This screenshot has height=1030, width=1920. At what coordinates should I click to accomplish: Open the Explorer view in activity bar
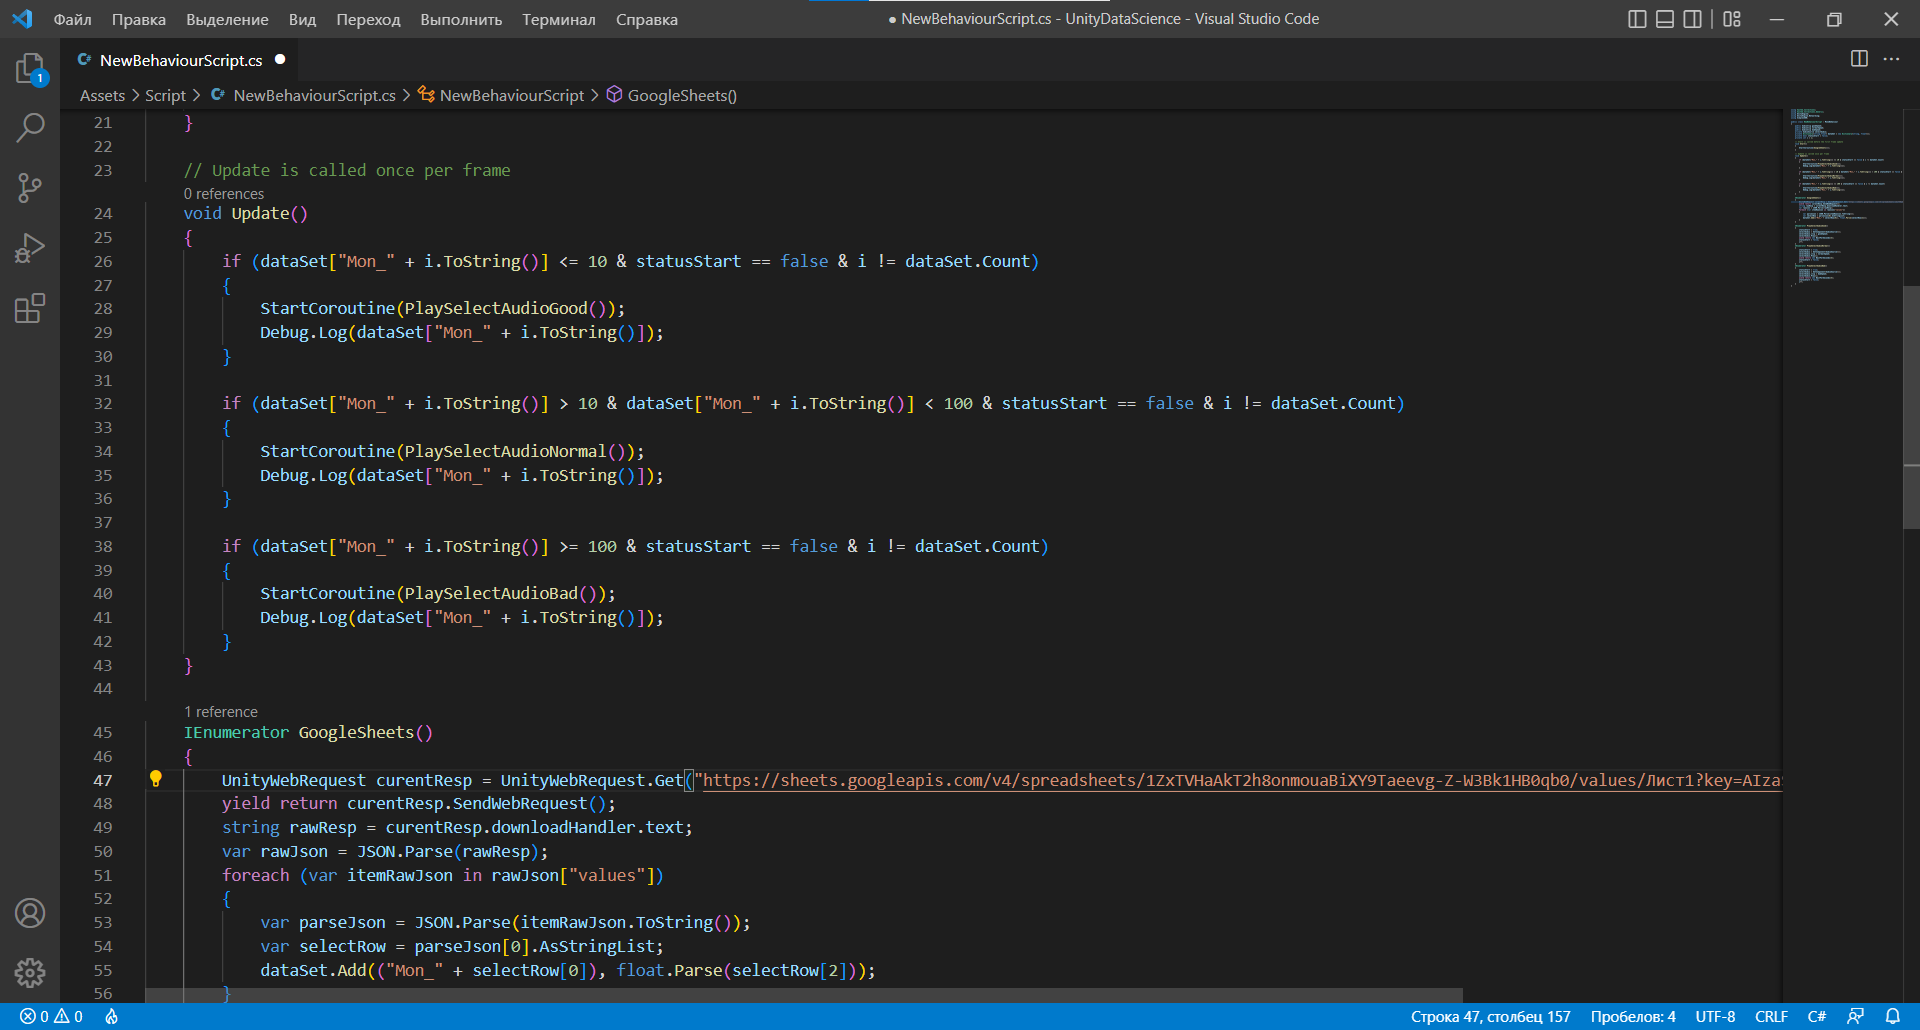click(30, 68)
